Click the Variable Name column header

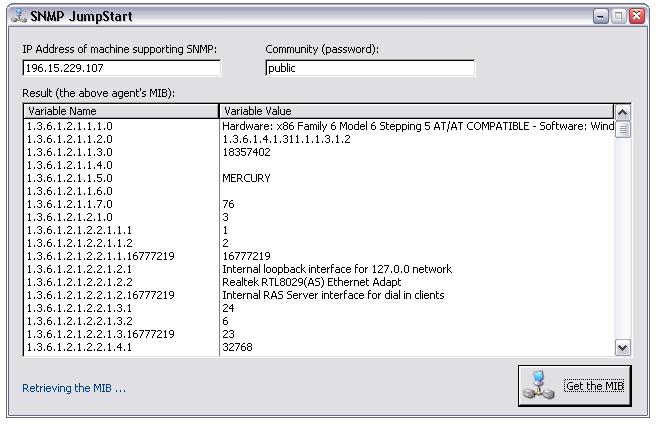point(121,111)
